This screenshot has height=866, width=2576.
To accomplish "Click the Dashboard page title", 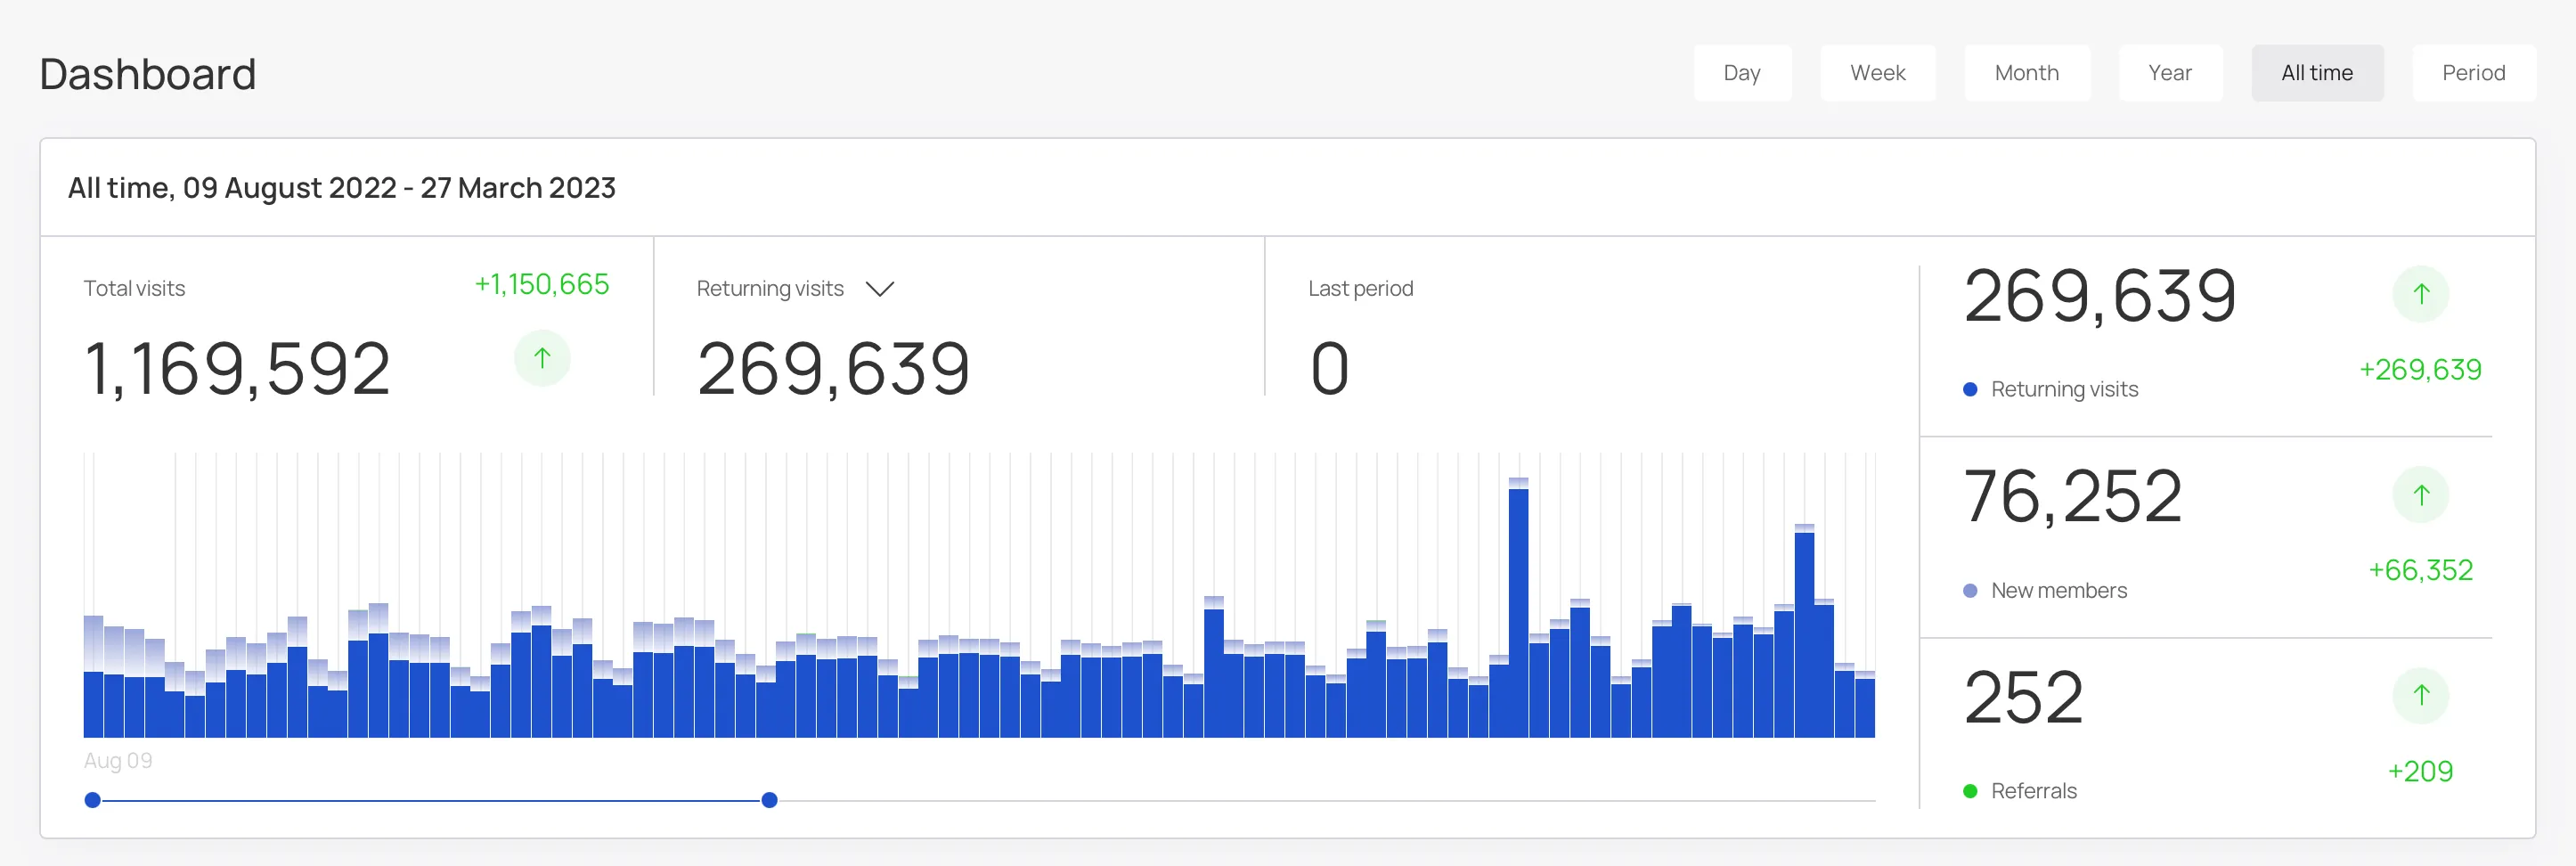I will tap(148, 74).
